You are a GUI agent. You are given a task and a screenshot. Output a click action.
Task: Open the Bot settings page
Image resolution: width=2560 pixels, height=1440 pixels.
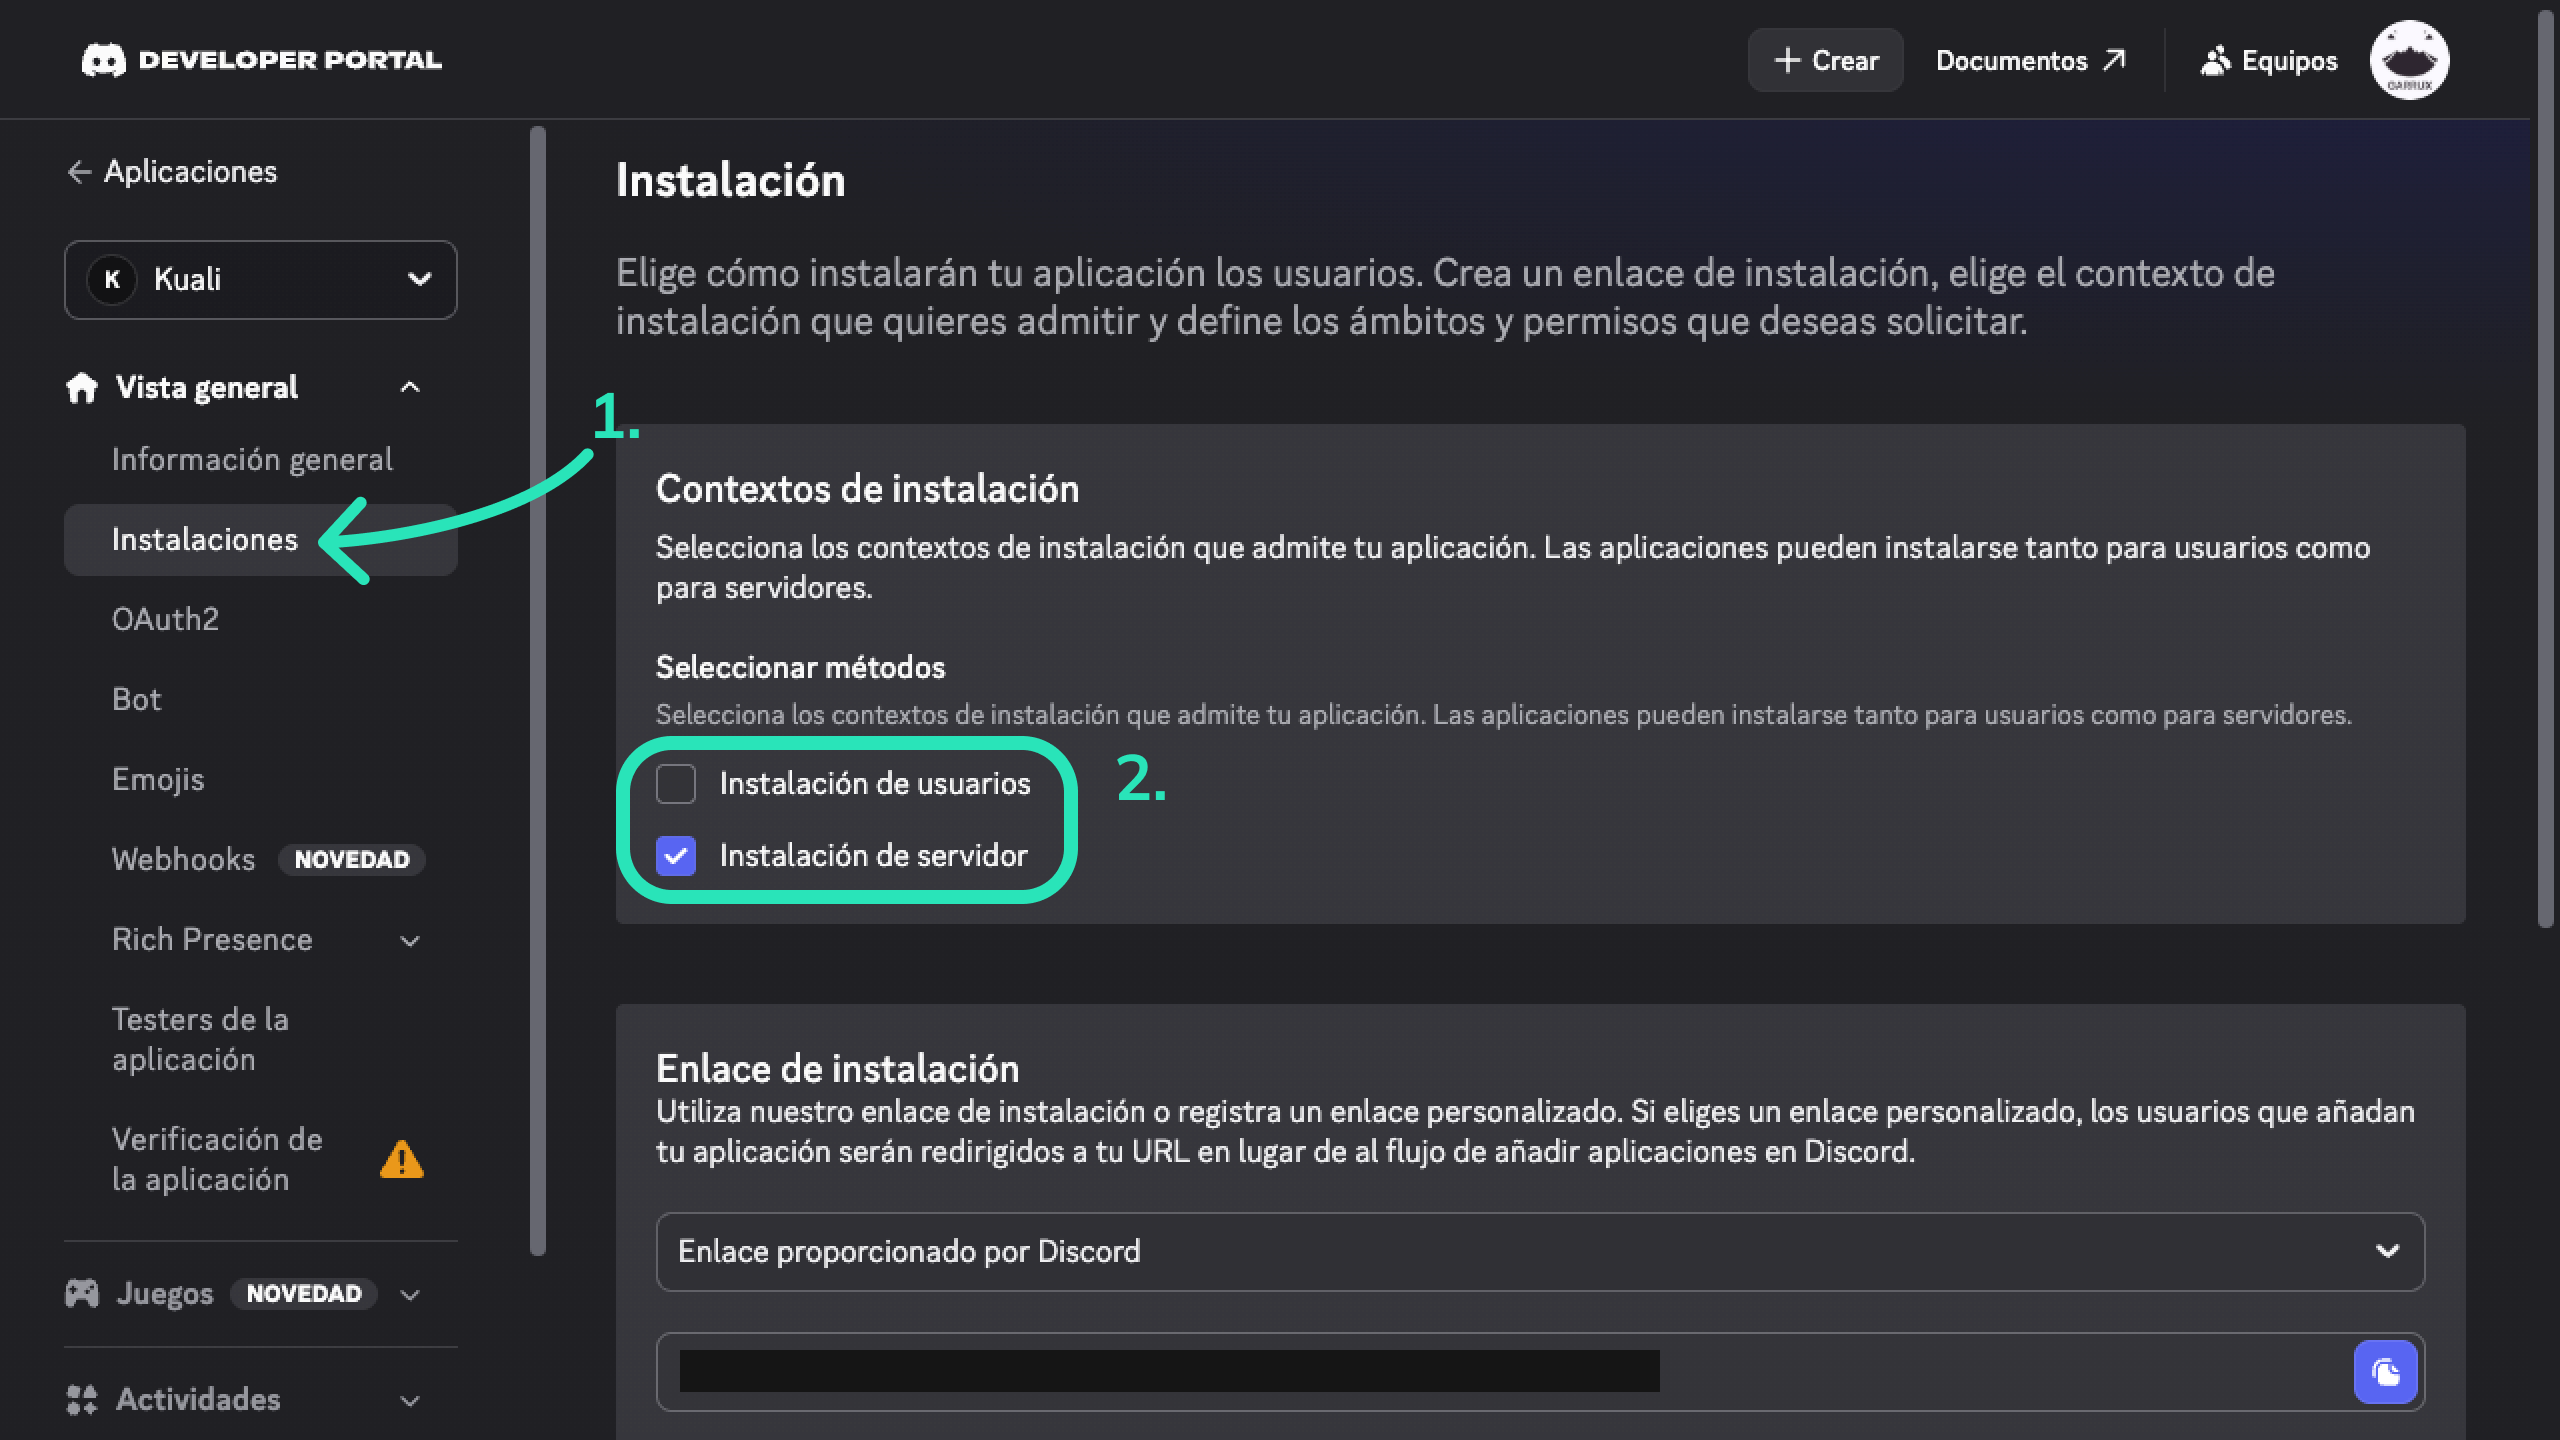click(x=136, y=700)
